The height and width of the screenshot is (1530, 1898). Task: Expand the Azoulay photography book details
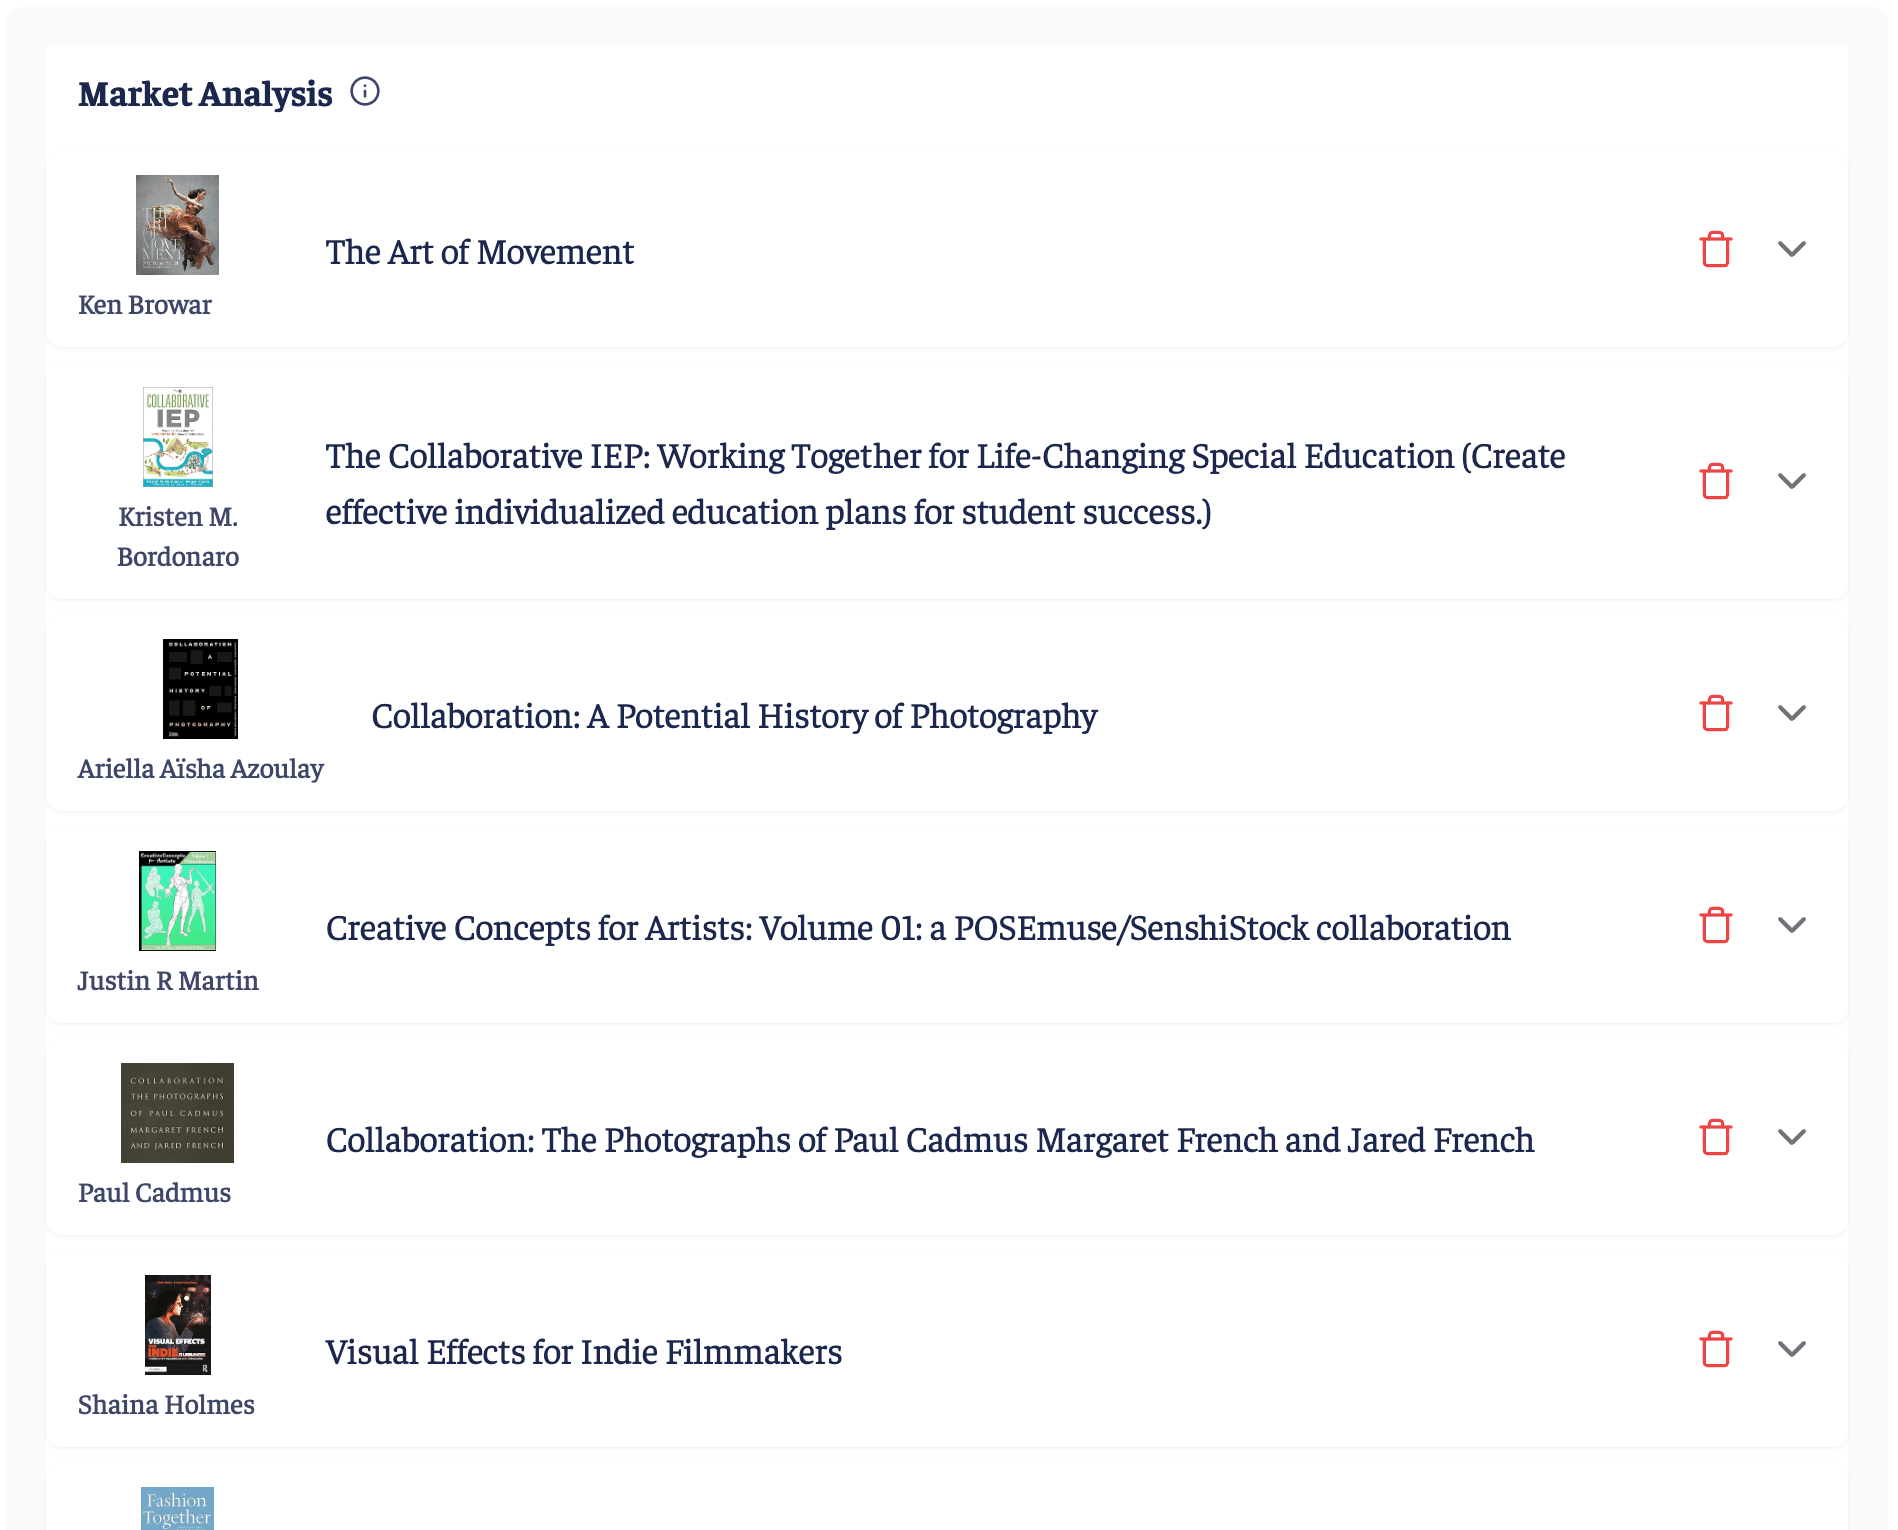click(1792, 714)
